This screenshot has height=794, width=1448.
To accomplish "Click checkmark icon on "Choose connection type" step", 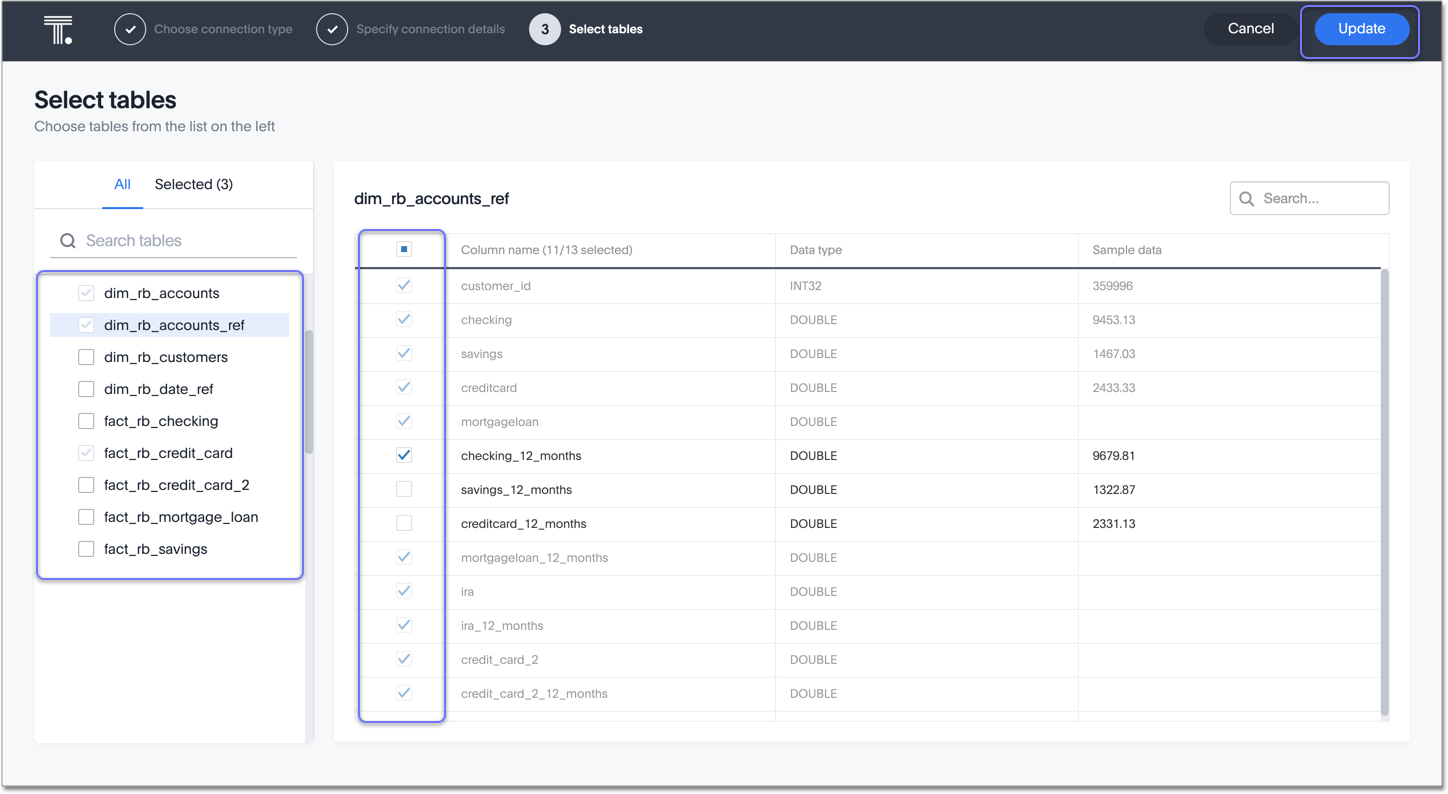I will point(130,29).
